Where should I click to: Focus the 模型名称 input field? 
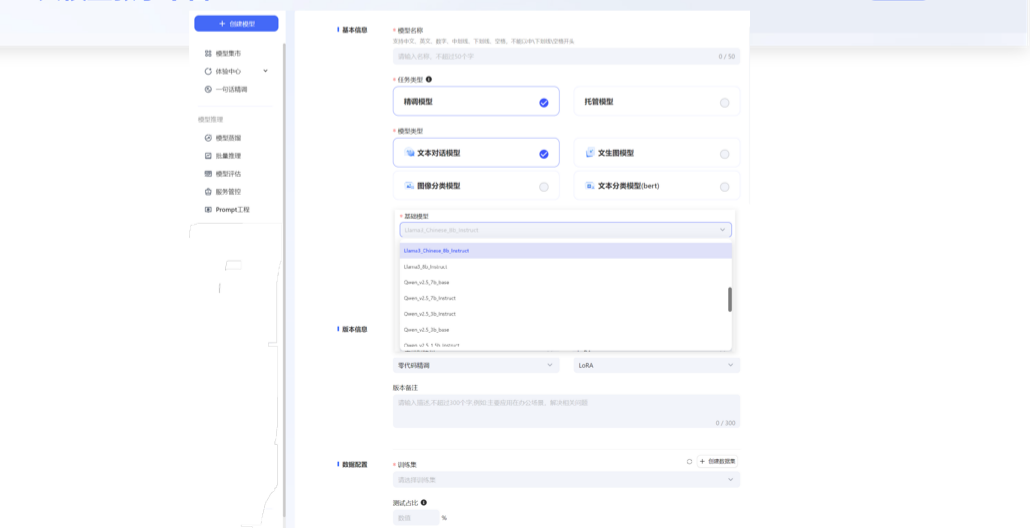pos(566,56)
